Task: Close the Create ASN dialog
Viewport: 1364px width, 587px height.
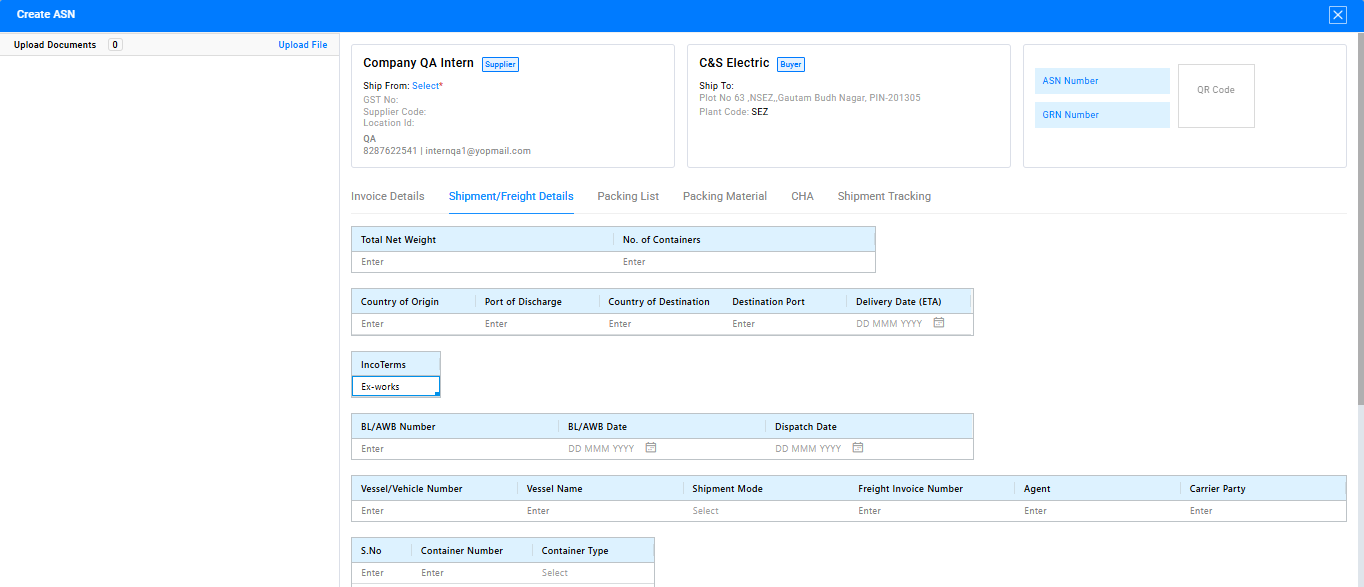Action: click(1337, 15)
